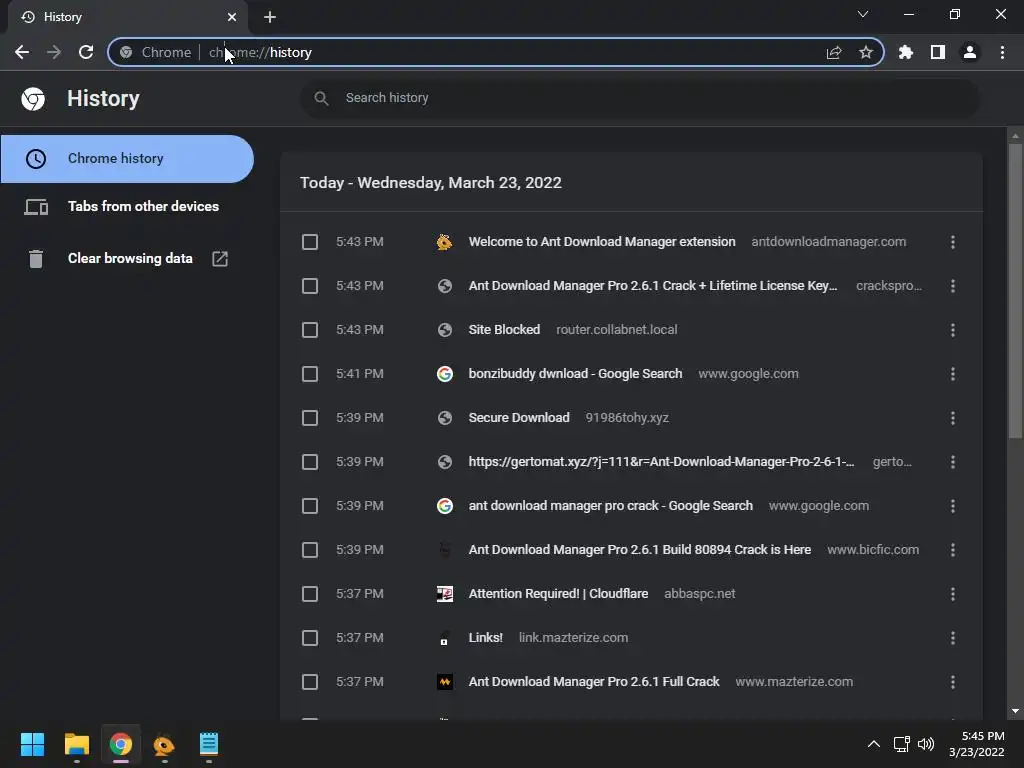This screenshot has height=768, width=1024.
Task: Click the Ant Download Manager taskbar icon
Action: pyautogui.click(x=164, y=744)
